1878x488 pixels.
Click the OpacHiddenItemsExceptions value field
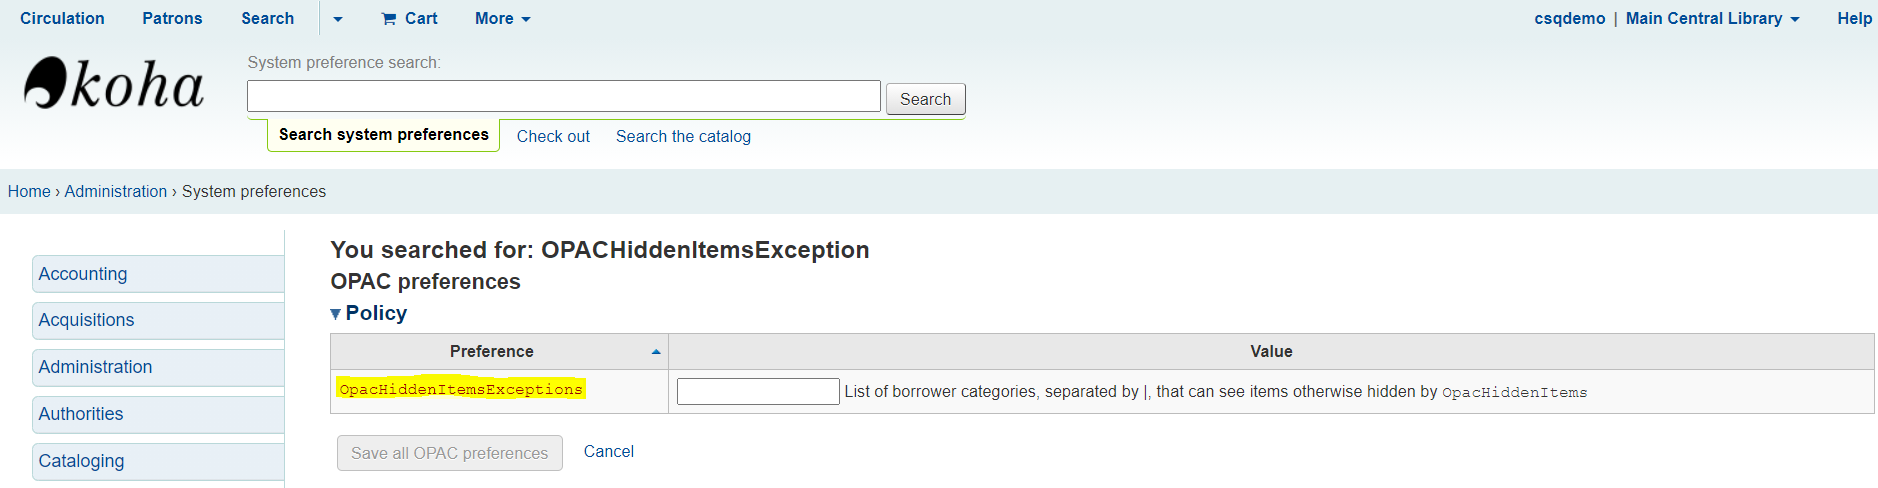click(758, 392)
